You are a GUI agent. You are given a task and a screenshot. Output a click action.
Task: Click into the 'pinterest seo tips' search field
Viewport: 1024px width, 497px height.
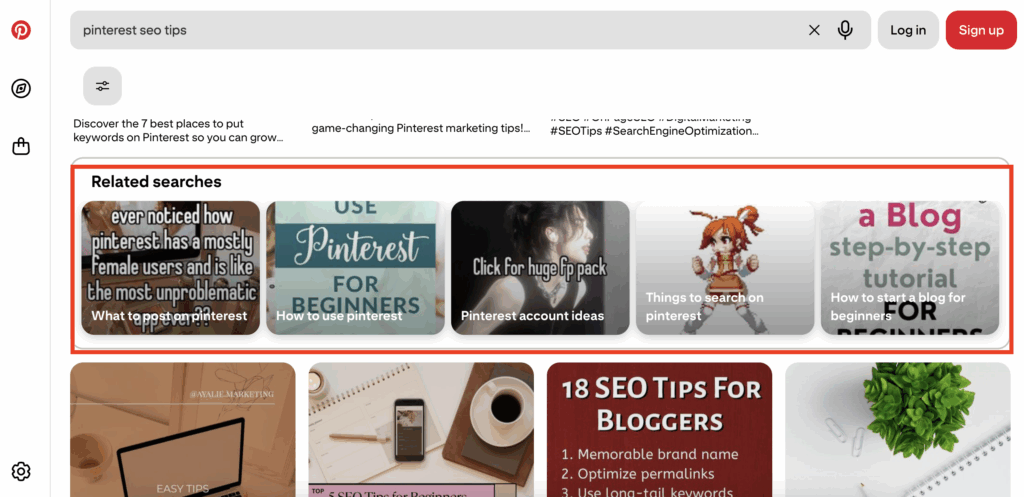(438, 30)
